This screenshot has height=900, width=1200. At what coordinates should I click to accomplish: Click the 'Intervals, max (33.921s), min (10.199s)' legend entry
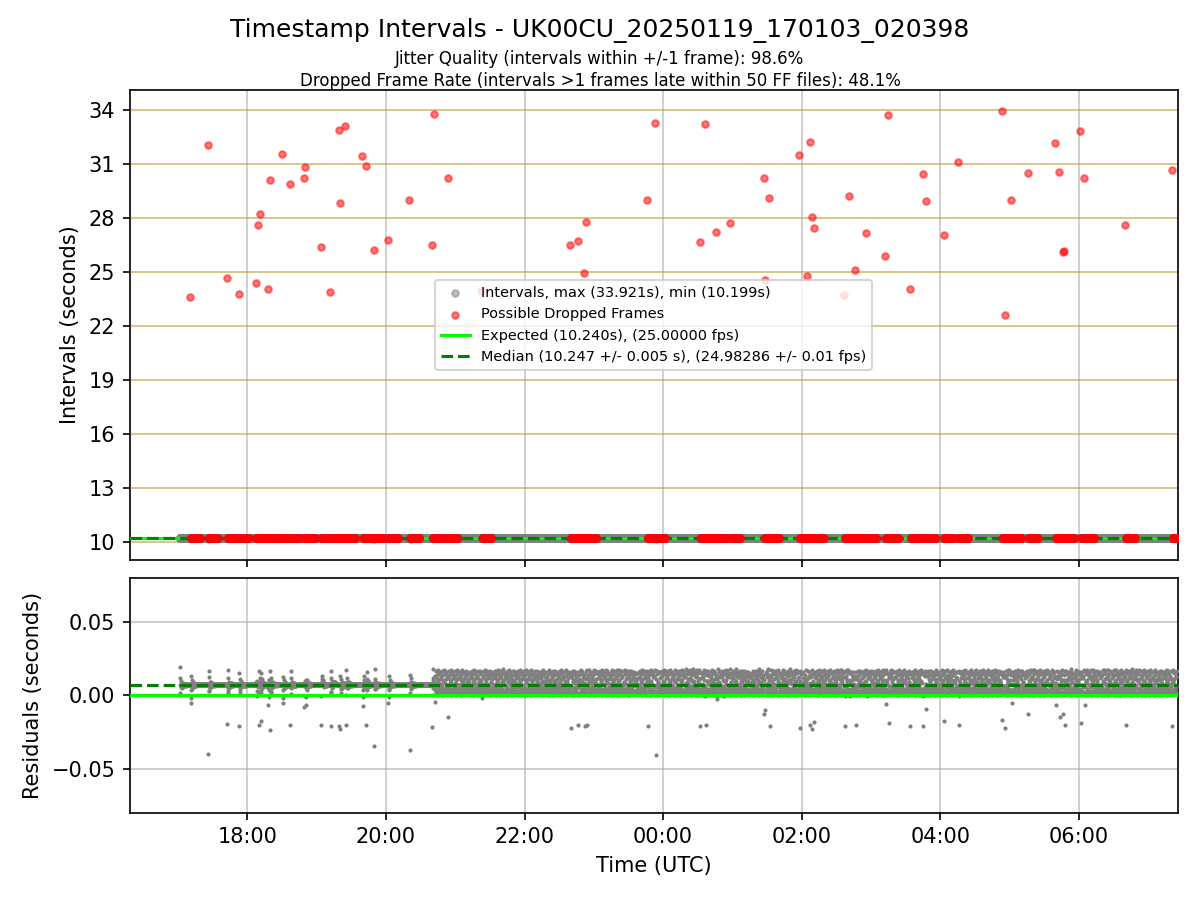coord(625,293)
